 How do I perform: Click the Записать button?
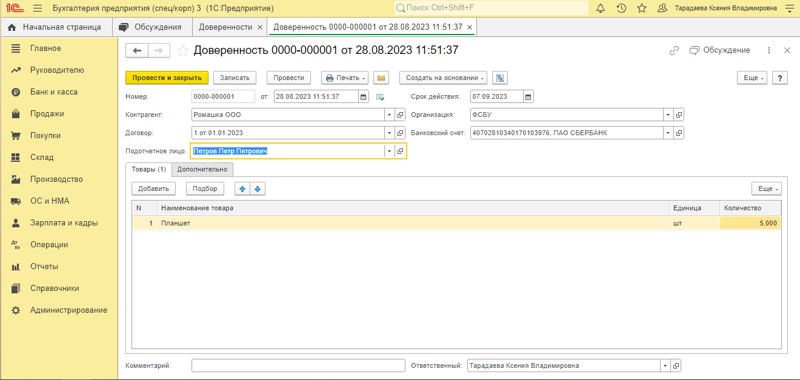tap(235, 78)
